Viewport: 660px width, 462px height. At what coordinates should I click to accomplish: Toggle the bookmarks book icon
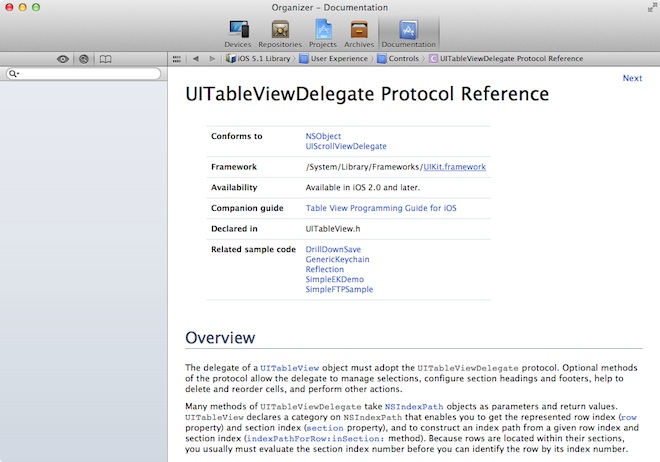pyautogui.click(x=105, y=59)
